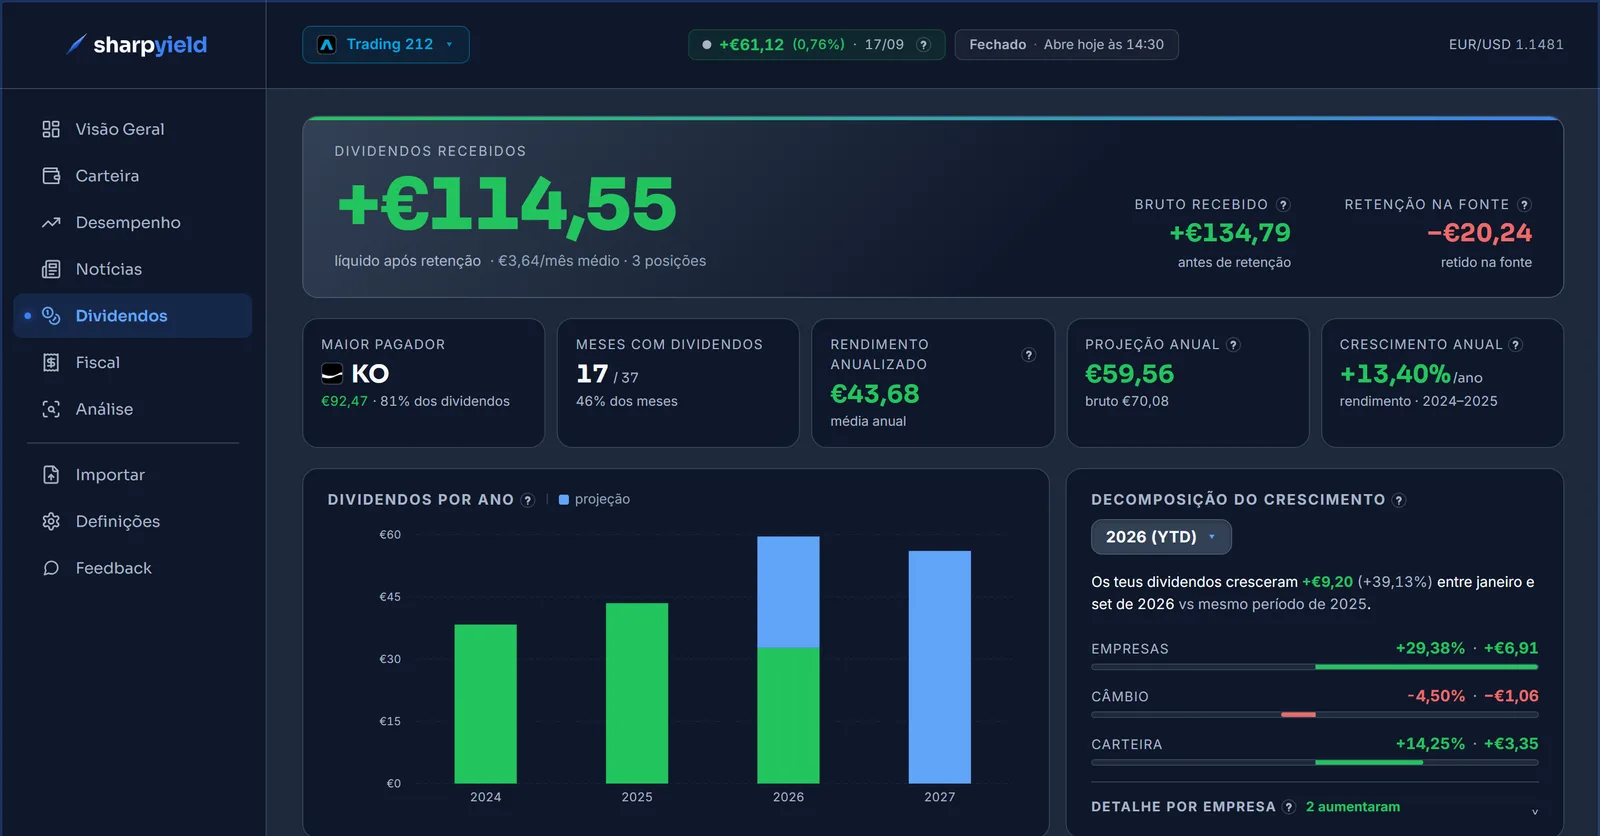Click the Desempenho trend icon
The height and width of the screenshot is (836, 1600).
pos(51,222)
